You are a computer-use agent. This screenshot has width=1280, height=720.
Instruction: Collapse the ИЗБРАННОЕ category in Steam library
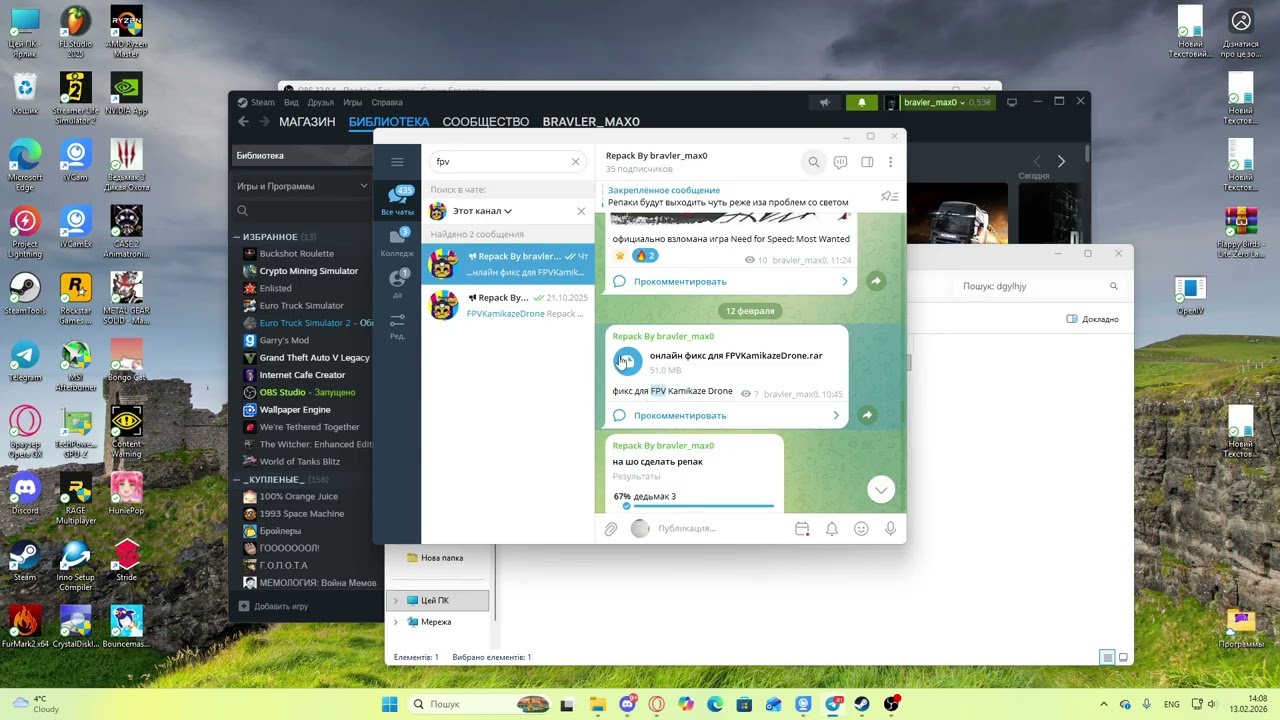point(237,237)
